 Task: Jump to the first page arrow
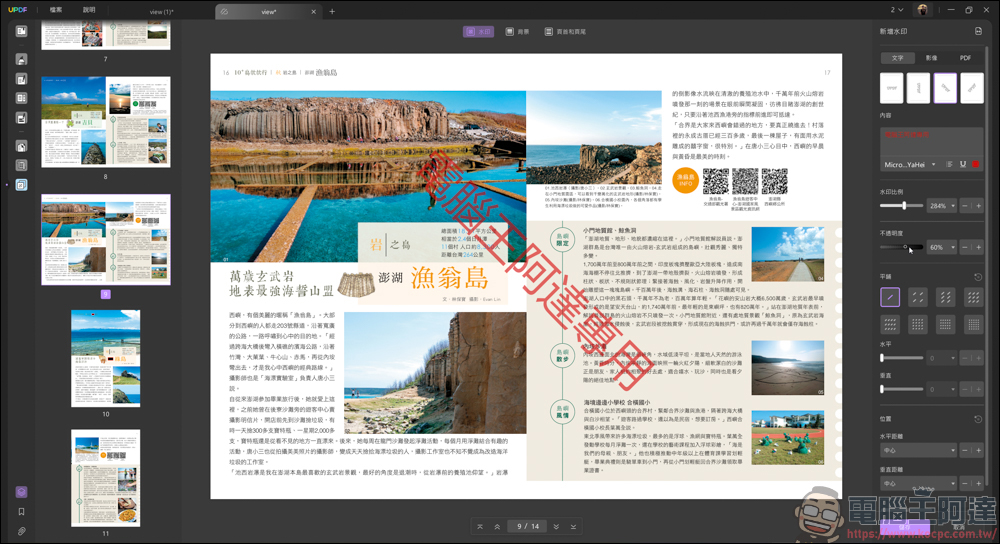click(x=480, y=527)
